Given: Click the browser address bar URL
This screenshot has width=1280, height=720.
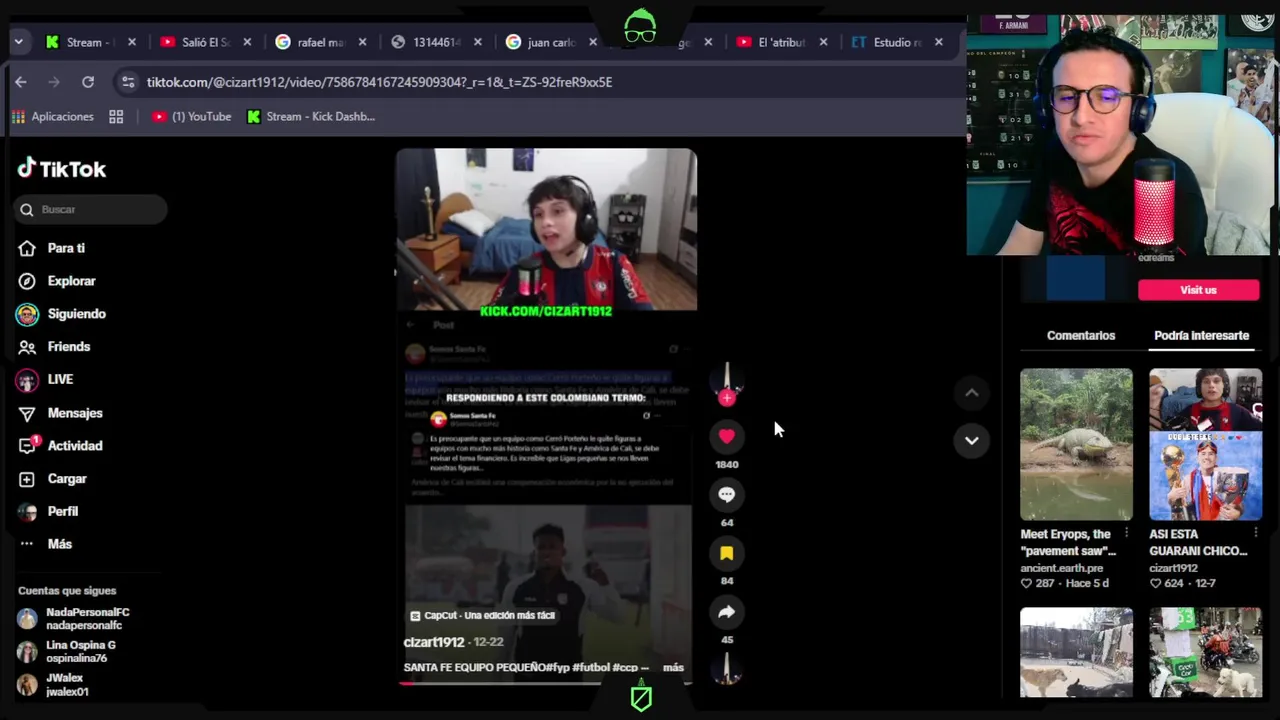Looking at the screenshot, I should (x=379, y=82).
